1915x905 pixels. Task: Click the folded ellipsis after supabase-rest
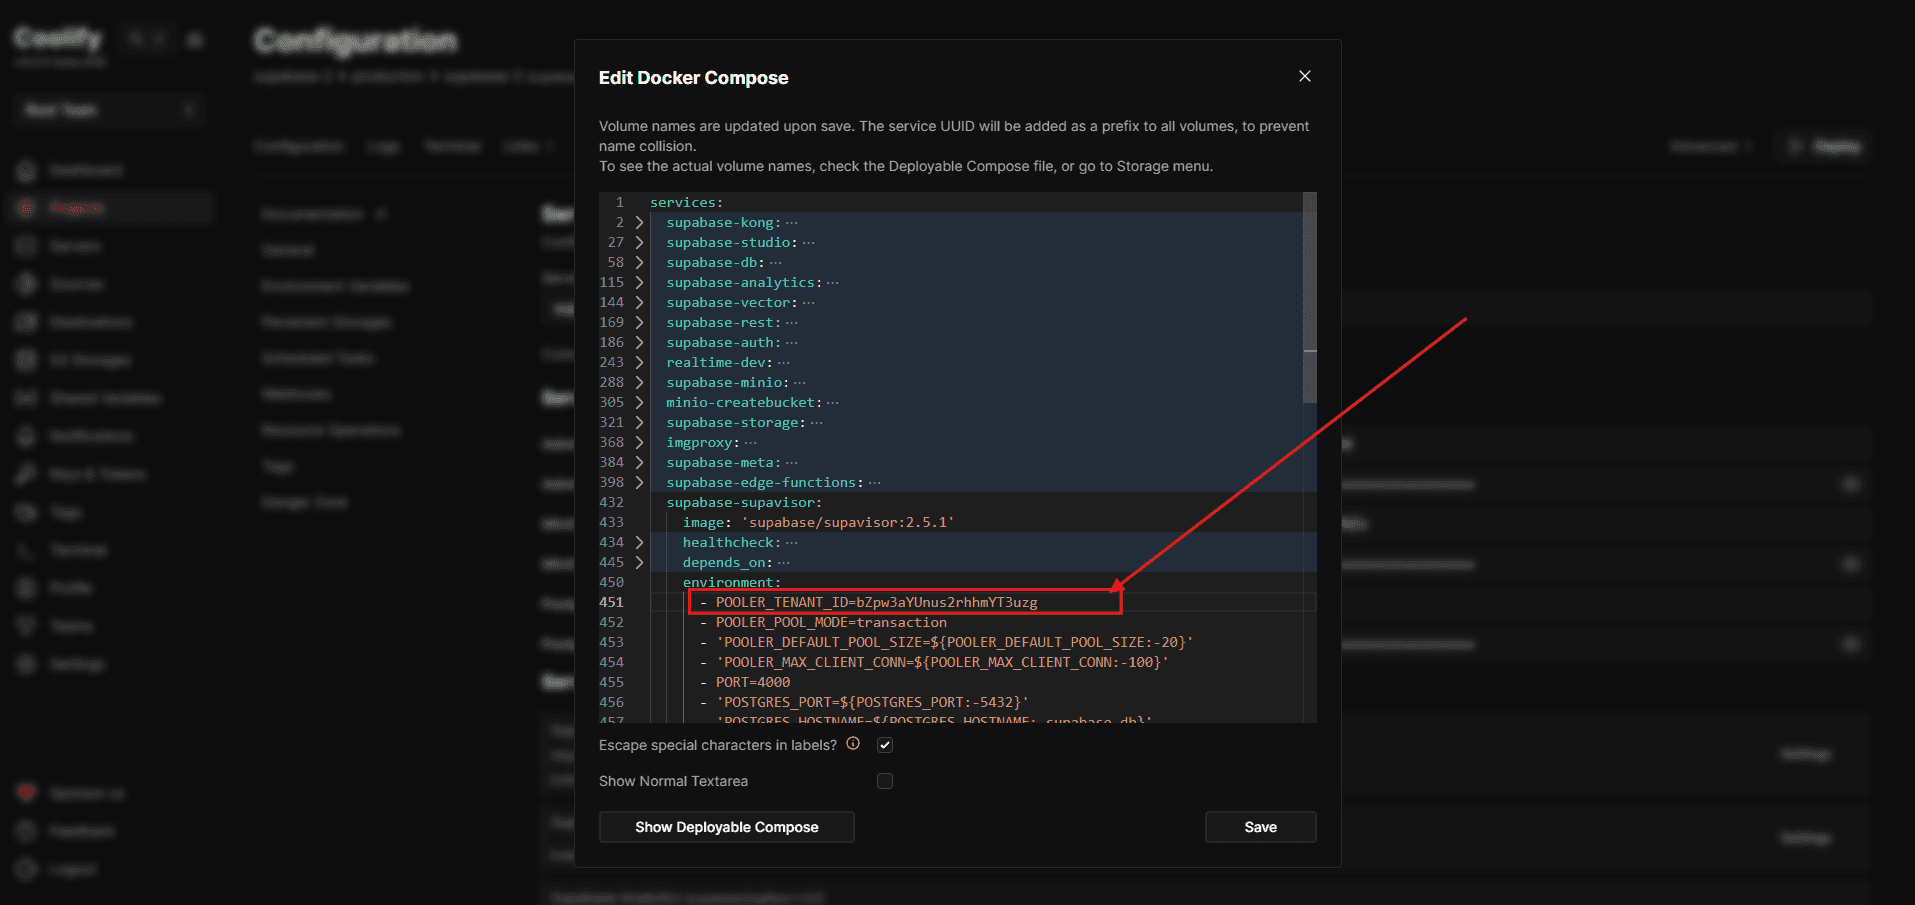tap(792, 322)
